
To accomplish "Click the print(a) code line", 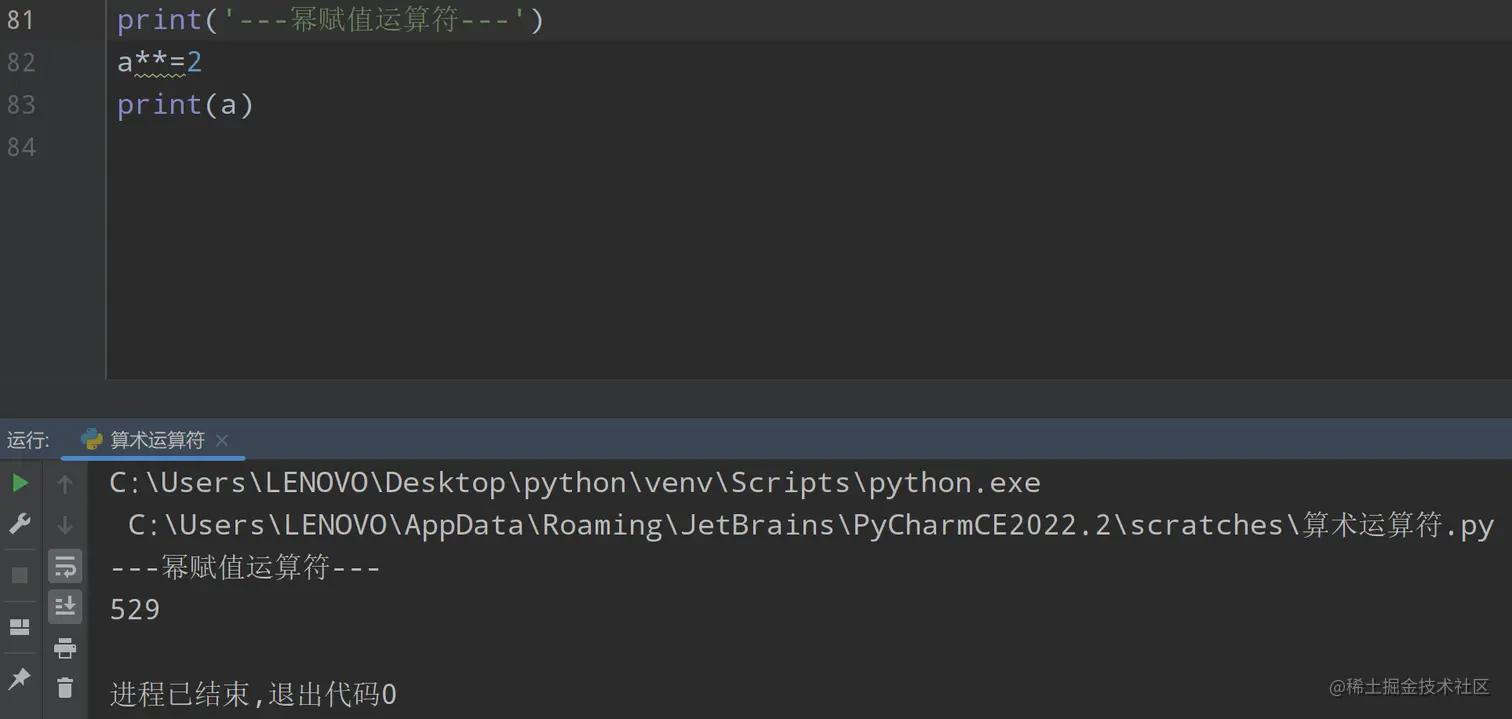I will tap(185, 105).
